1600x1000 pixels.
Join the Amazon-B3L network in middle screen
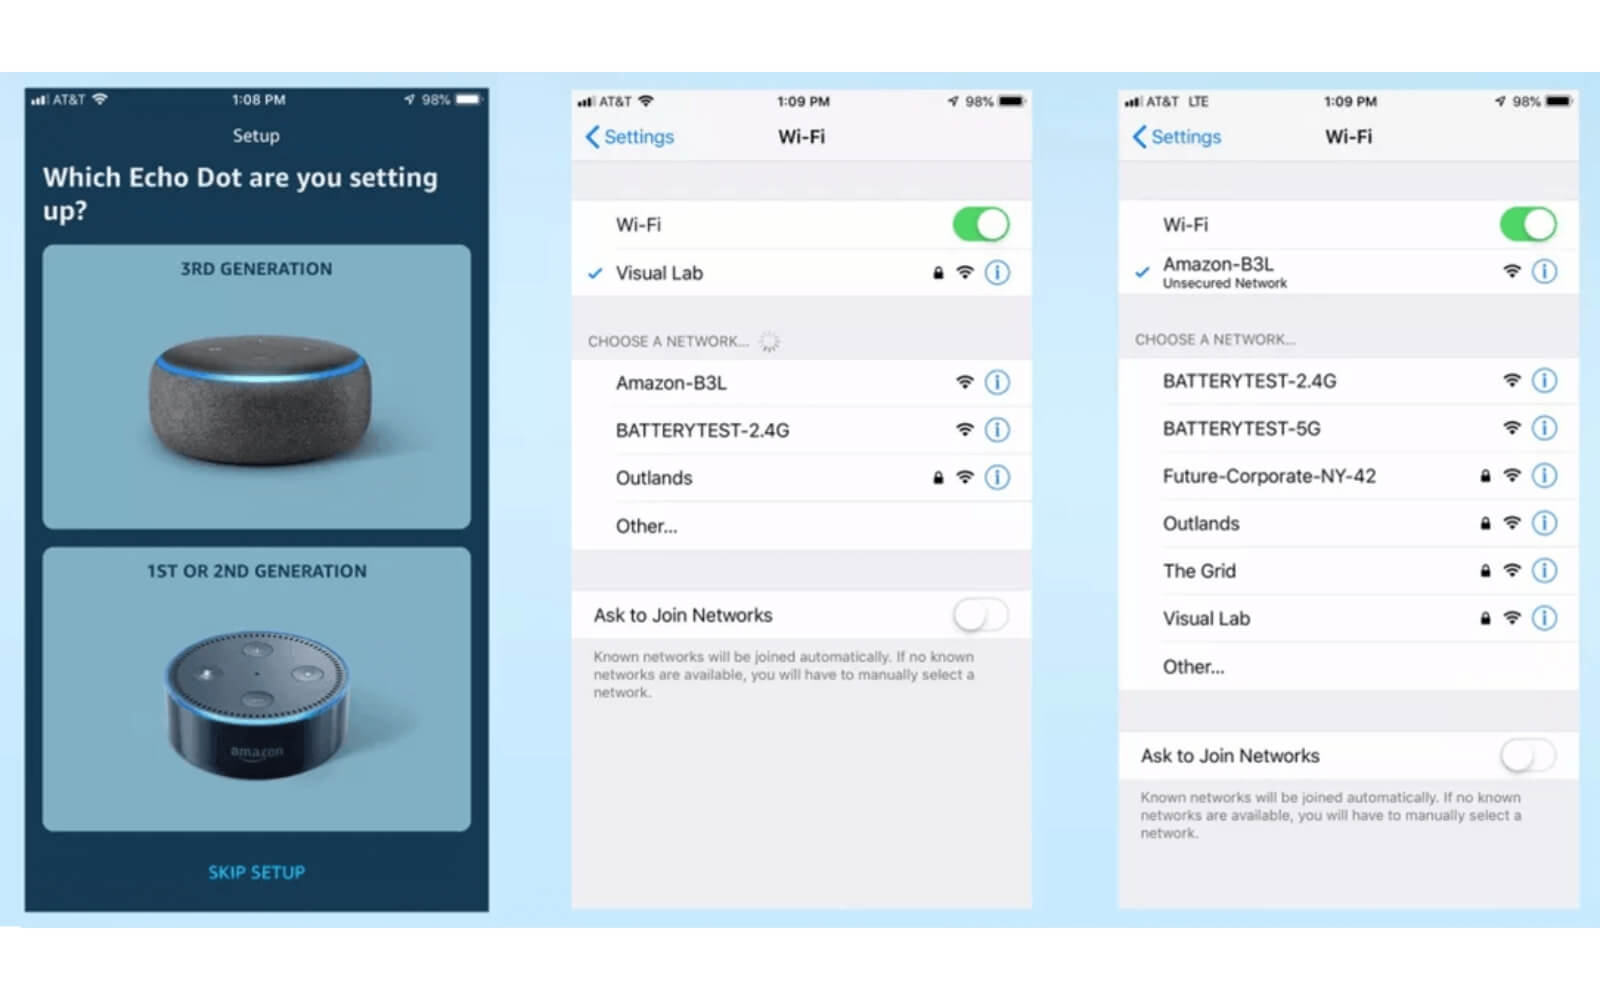tap(671, 383)
